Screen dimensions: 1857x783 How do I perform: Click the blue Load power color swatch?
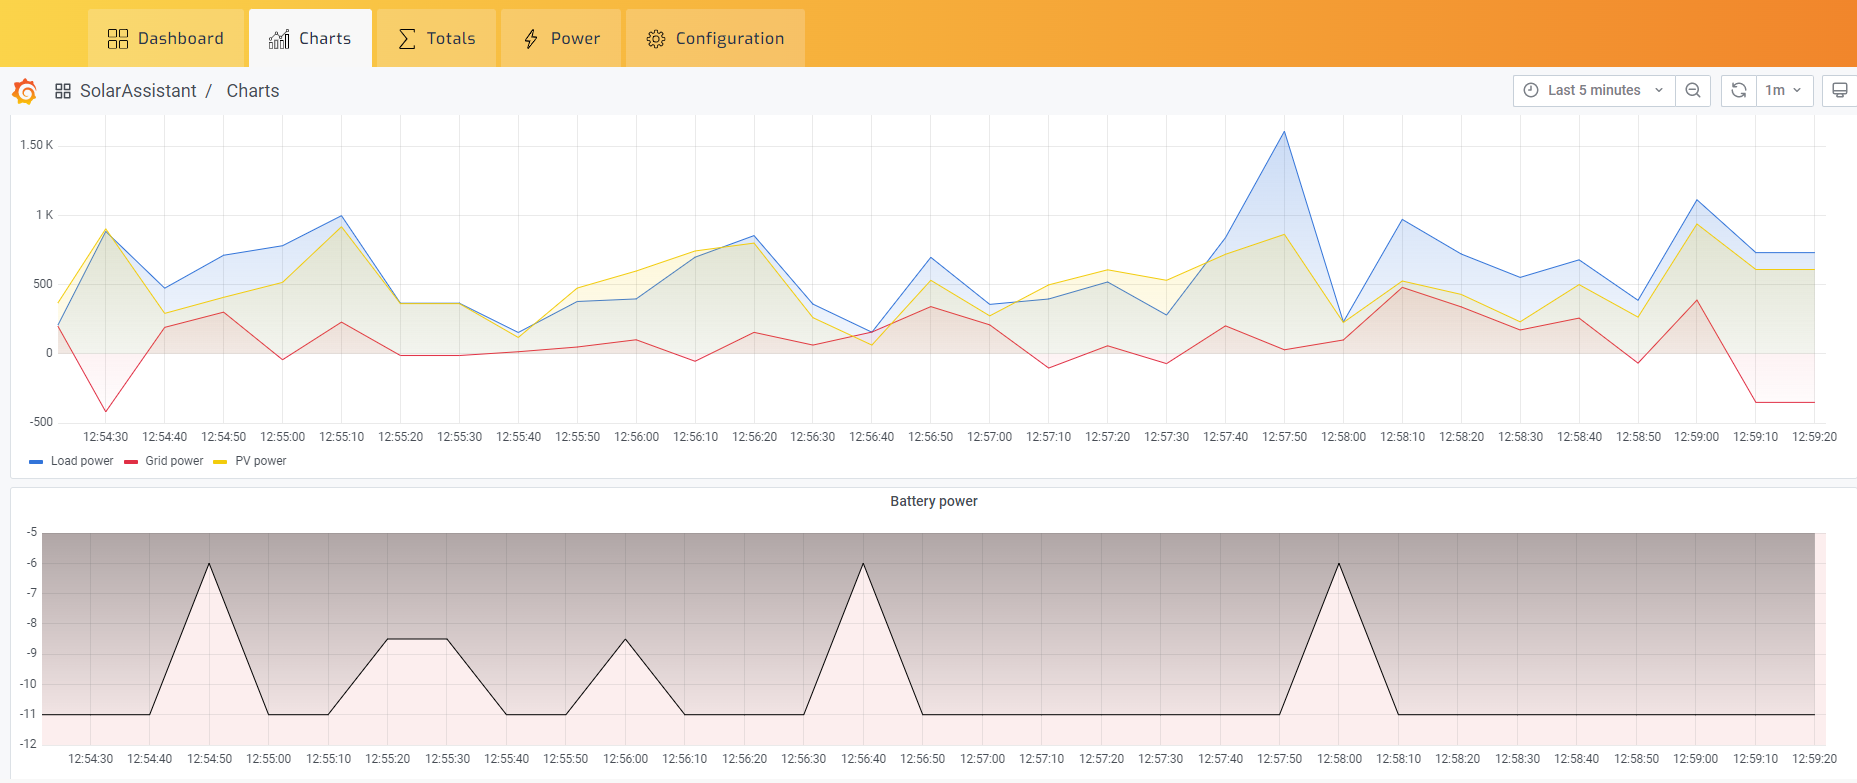[36, 462]
